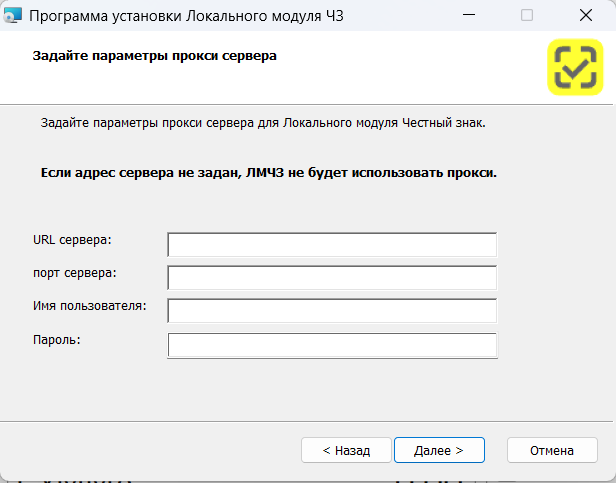Click the disabled maximize button

[527, 15]
